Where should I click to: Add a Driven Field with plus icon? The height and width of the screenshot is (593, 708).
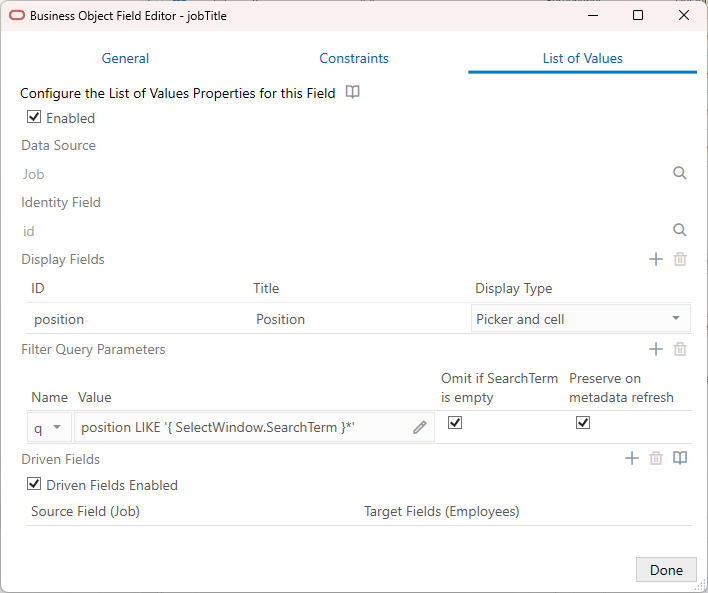pos(632,458)
